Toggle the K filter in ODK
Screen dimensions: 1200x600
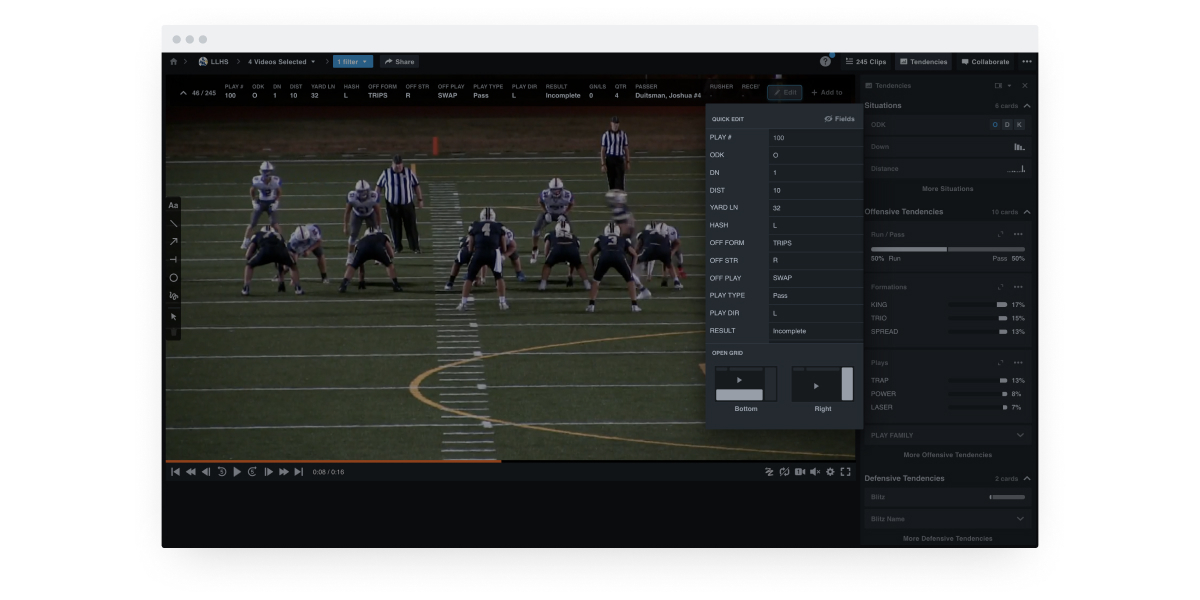coord(1019,125)
